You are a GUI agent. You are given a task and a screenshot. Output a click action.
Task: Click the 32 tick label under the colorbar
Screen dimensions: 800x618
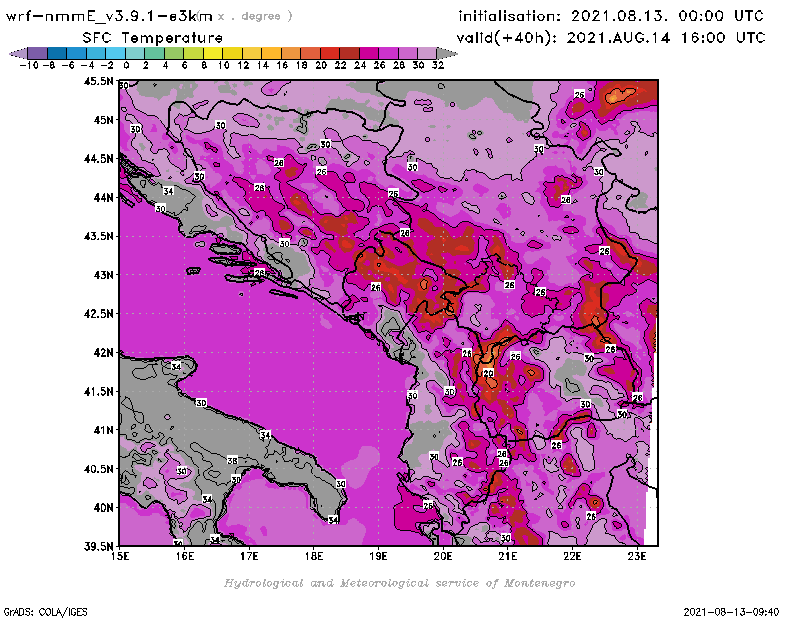pos(438,65)
